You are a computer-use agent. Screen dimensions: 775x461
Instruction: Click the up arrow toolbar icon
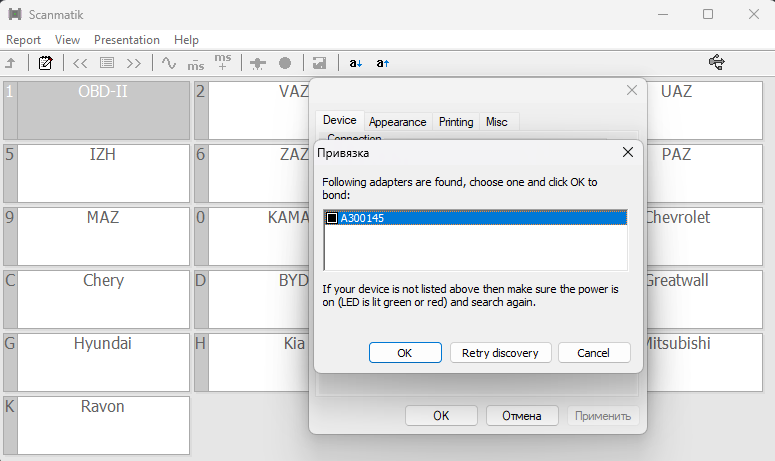[10, 63]
